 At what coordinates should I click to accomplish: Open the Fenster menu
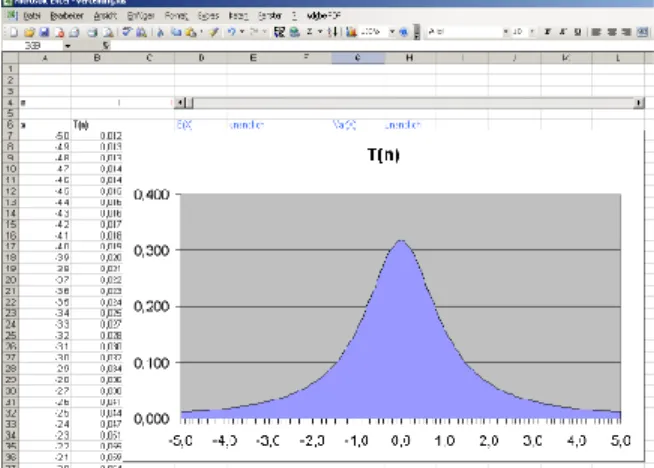[269, 16]
